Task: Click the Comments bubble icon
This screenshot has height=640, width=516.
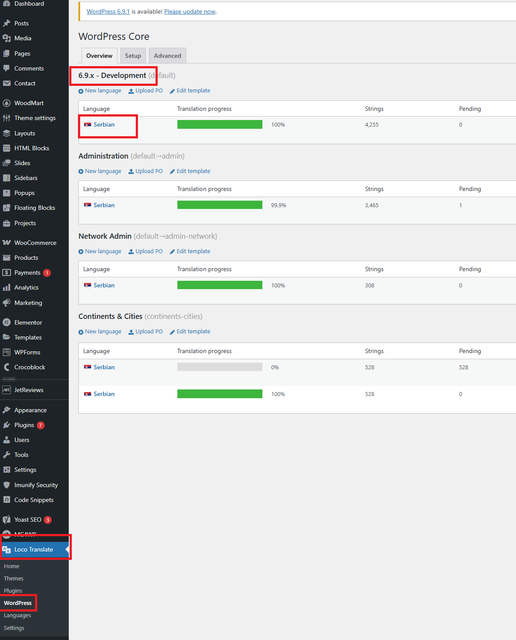Action: click(x=7, y=68)
